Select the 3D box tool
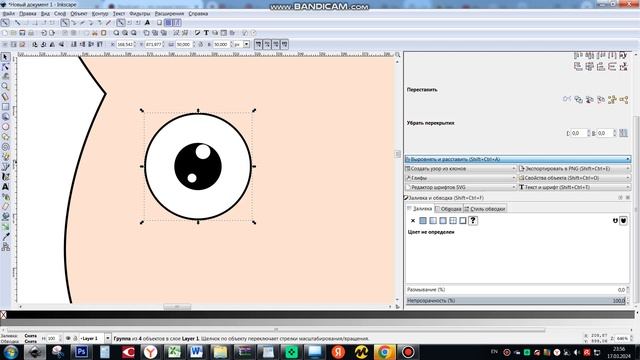 (5, 117)
